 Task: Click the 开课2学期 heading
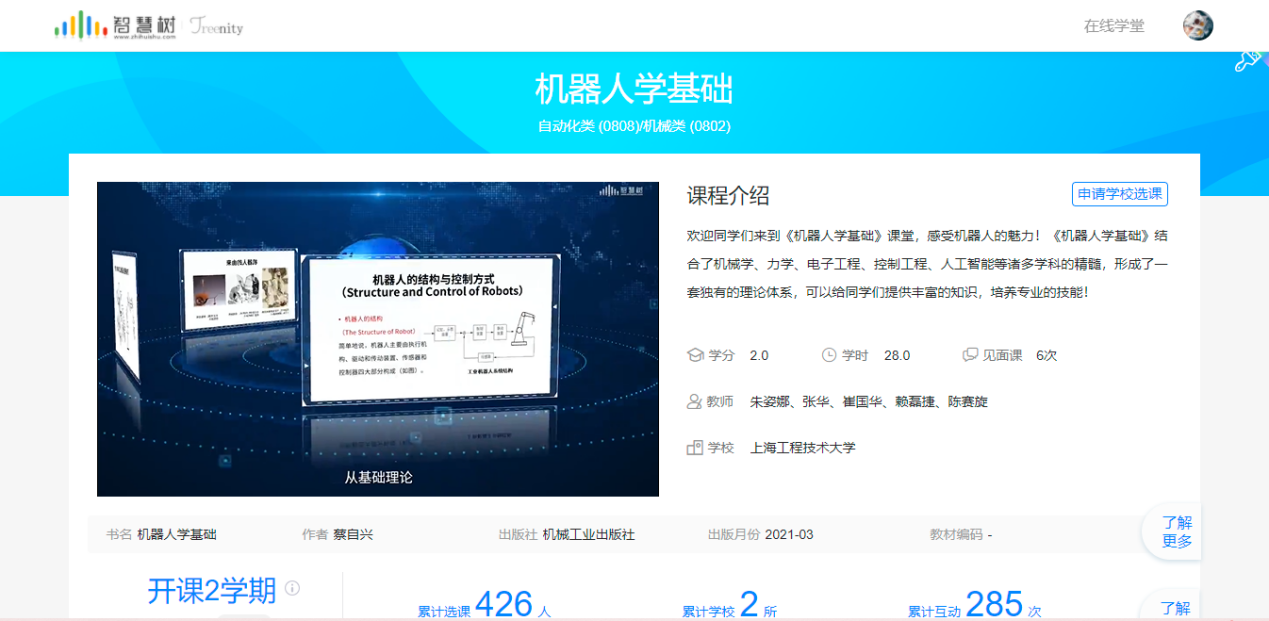click(212, 591)
